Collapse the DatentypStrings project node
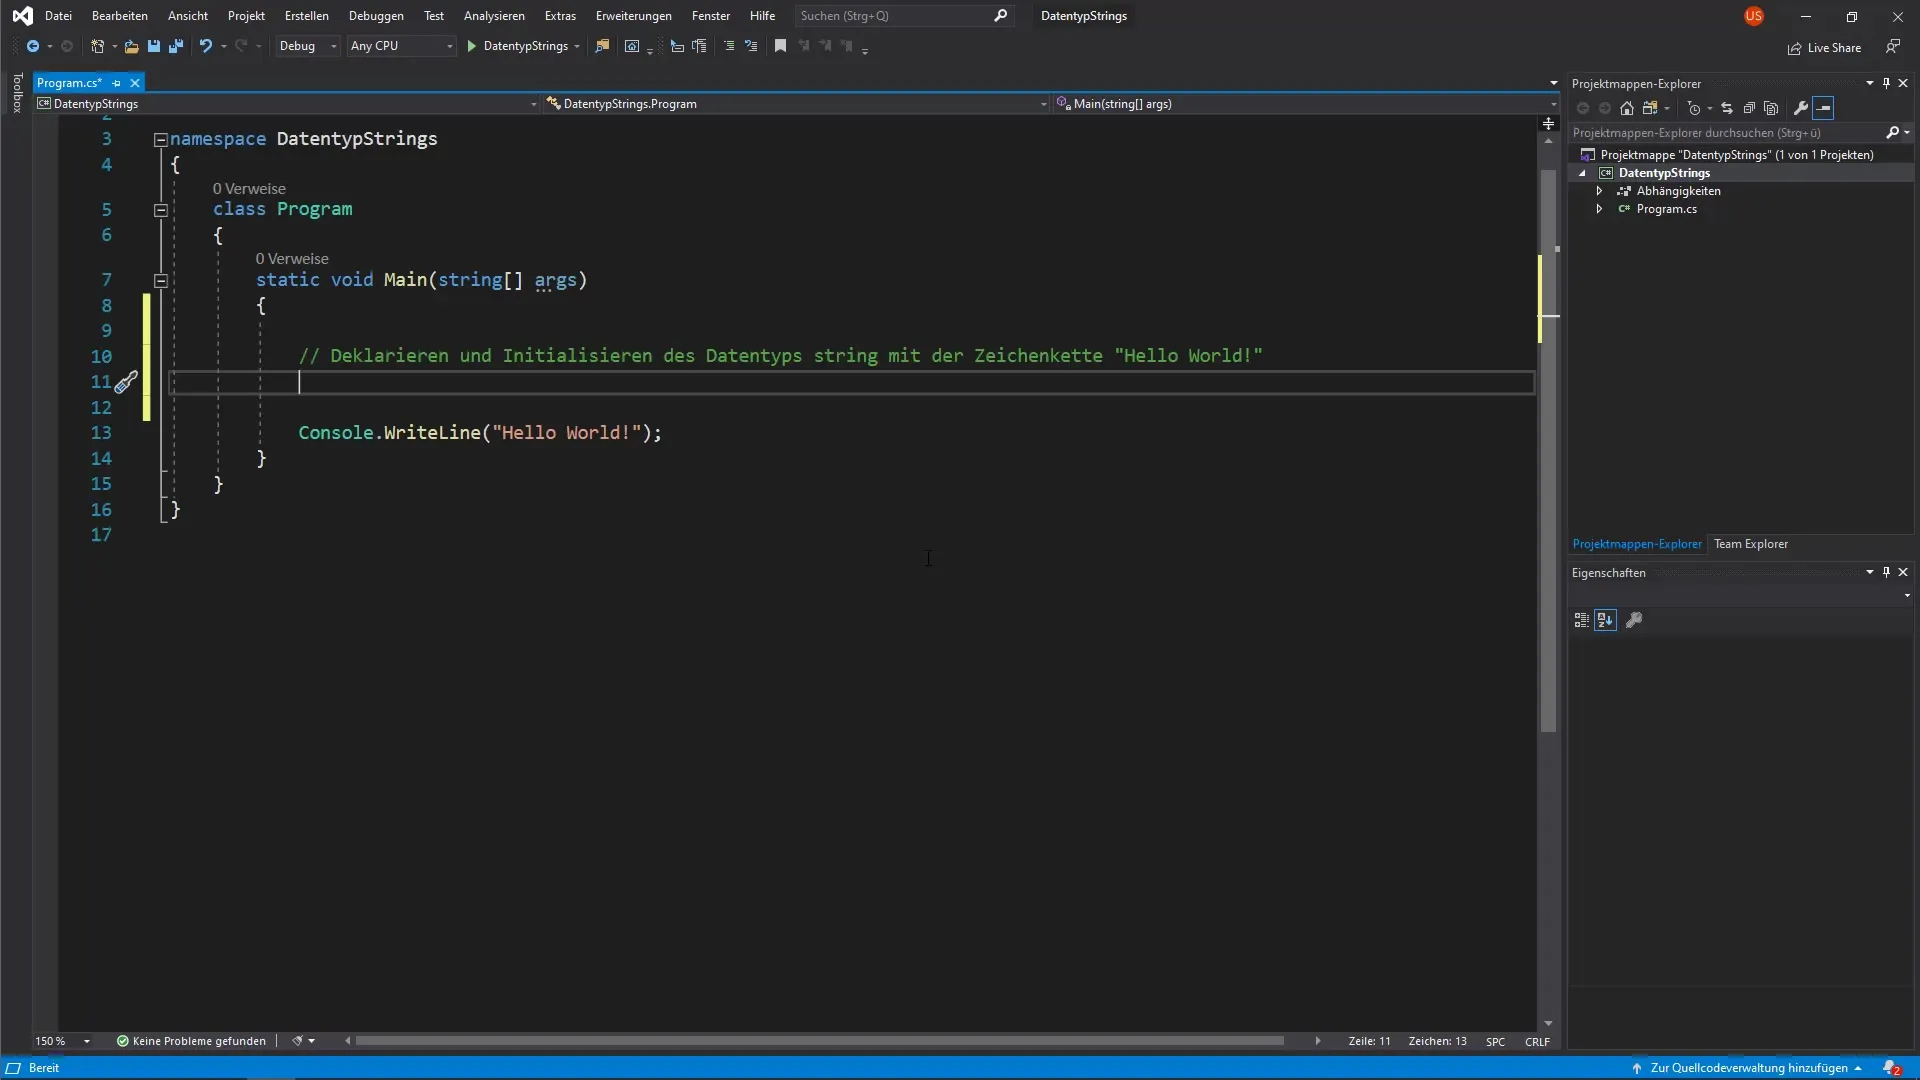Viewport: 1920px width, 1080px height. tap(1582, 173)
